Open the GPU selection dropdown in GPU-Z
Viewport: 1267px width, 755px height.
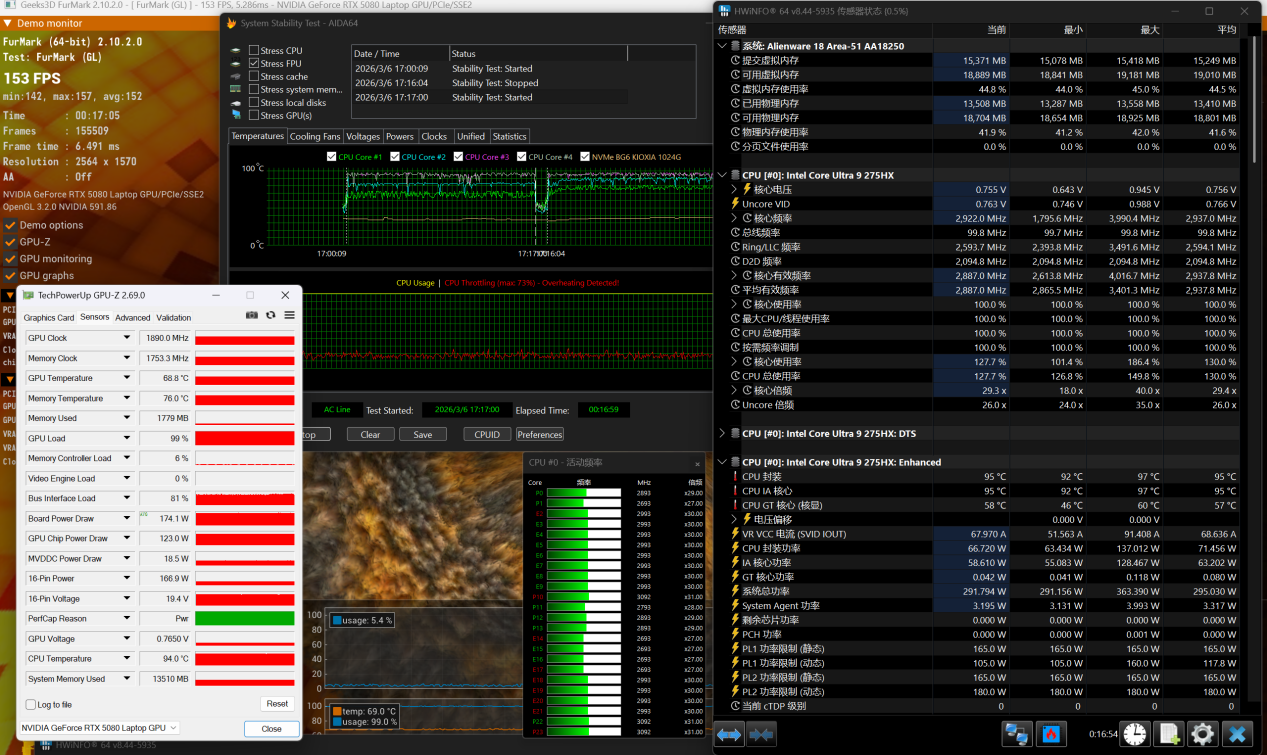point(100,728)
